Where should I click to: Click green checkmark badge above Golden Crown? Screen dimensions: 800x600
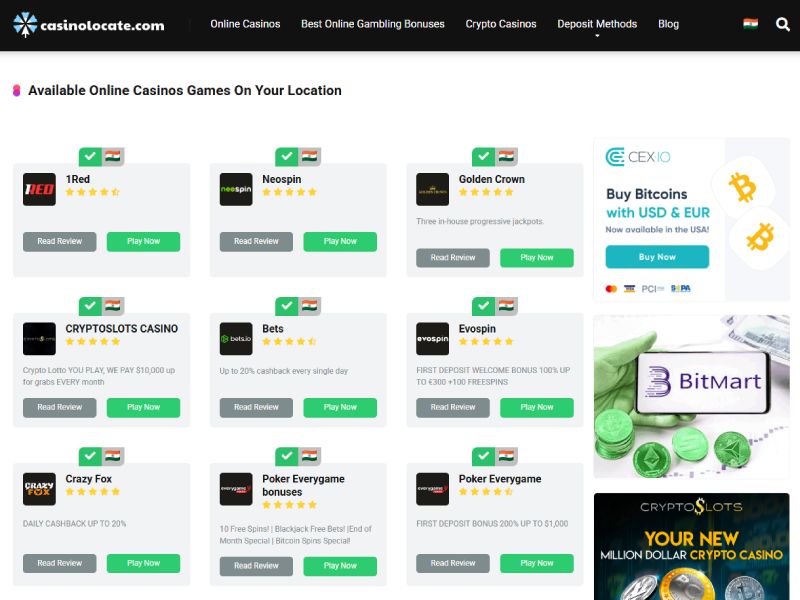tap(483, 157)
